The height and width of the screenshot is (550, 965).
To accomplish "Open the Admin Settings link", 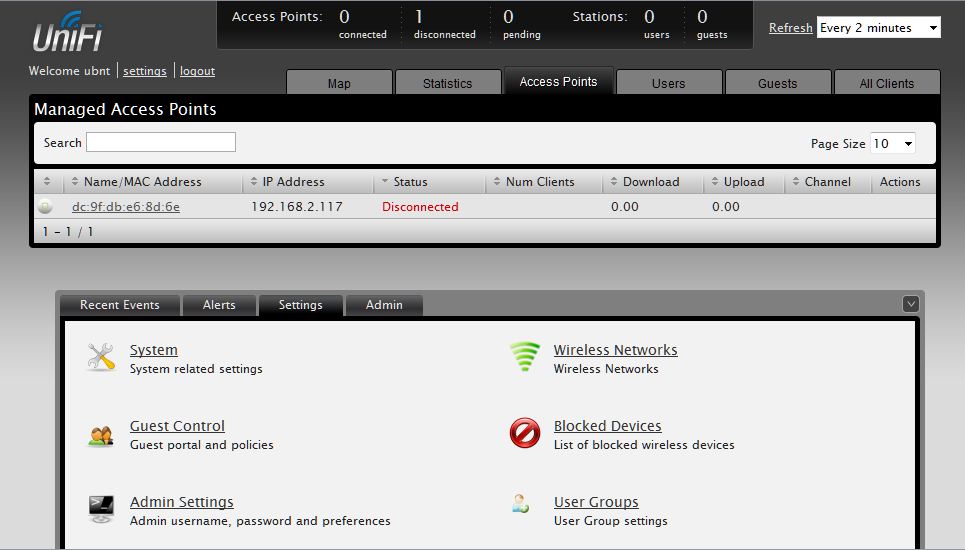I will point(182,502).
